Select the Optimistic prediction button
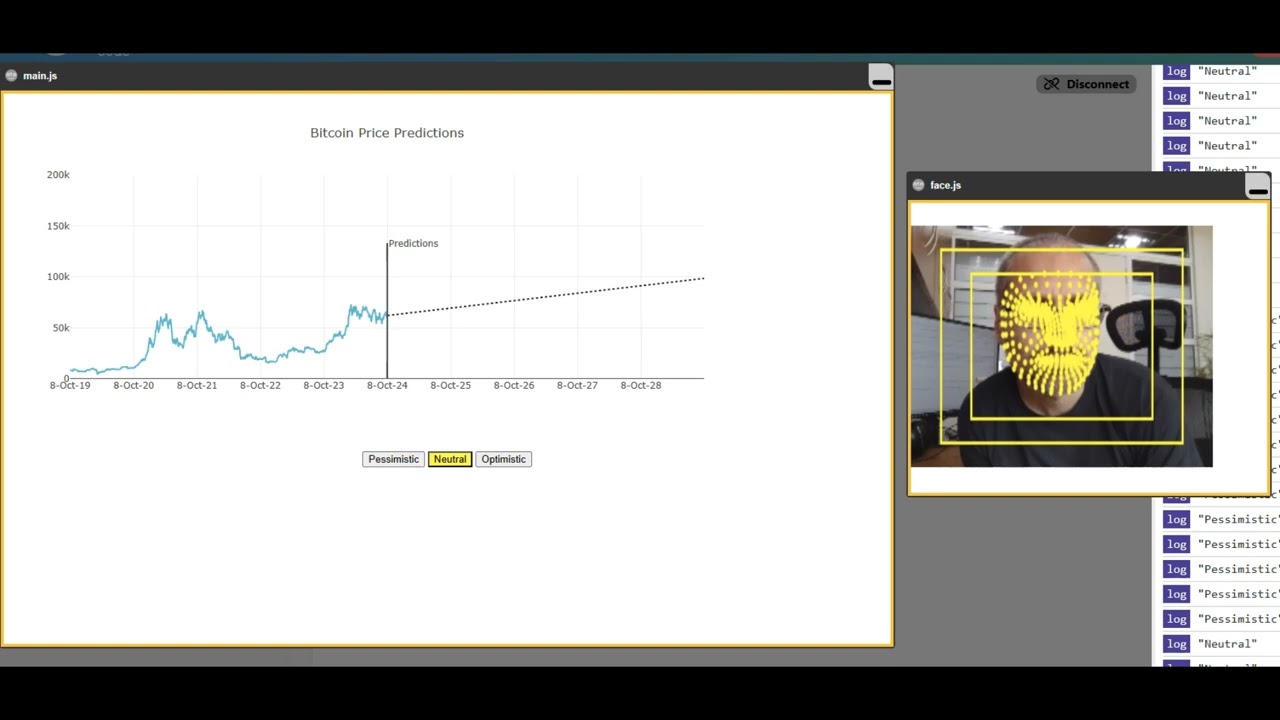The height and width of the screenshot is (720, 1280). (503, 459)
